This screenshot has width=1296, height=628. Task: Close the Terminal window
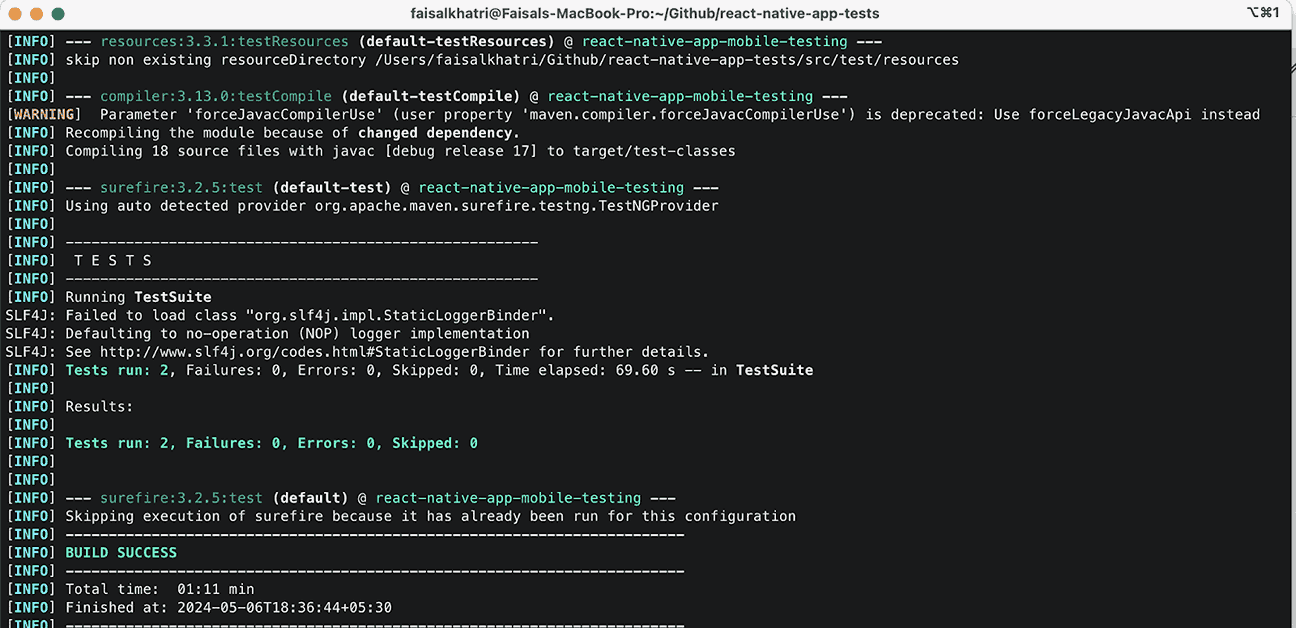coord(14,14)
